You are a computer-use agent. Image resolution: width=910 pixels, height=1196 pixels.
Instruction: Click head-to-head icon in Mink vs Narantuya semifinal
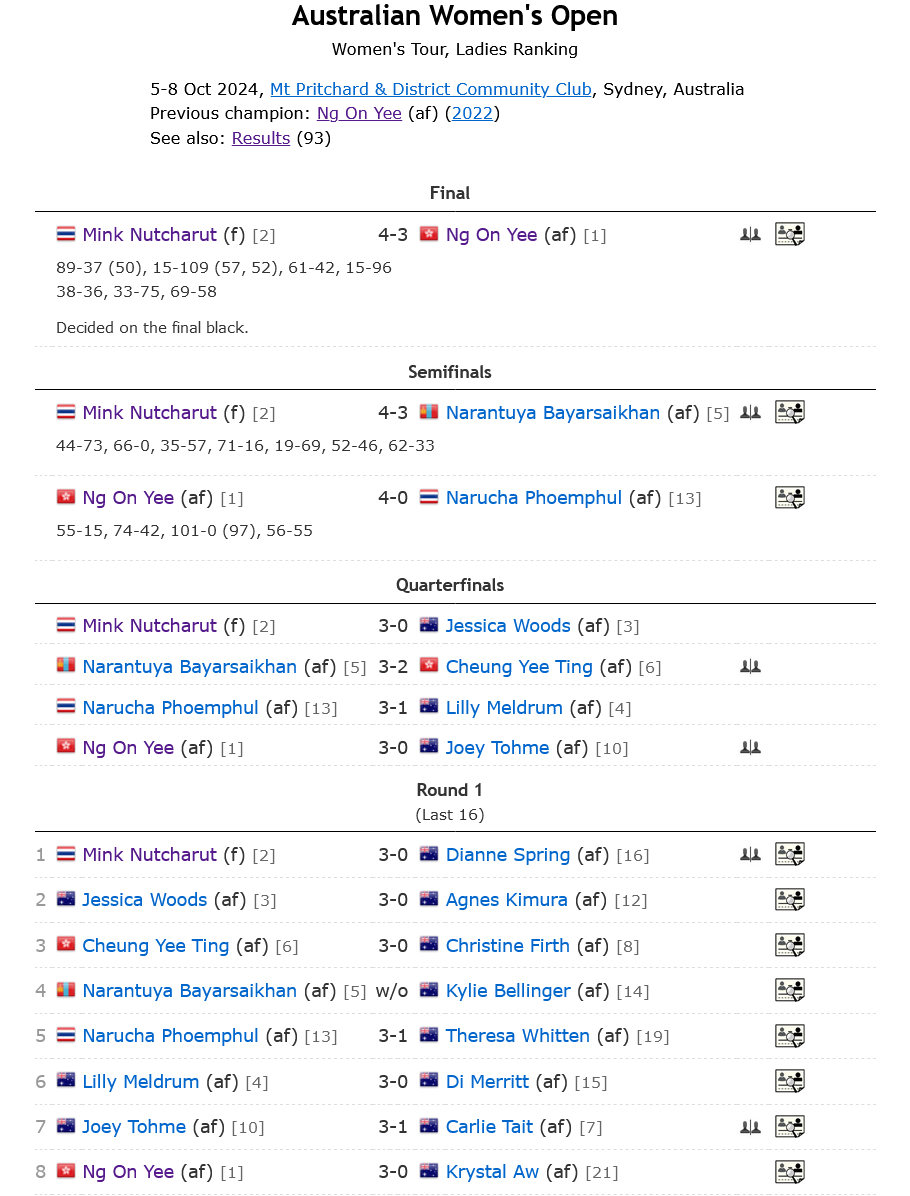point(751,413)
